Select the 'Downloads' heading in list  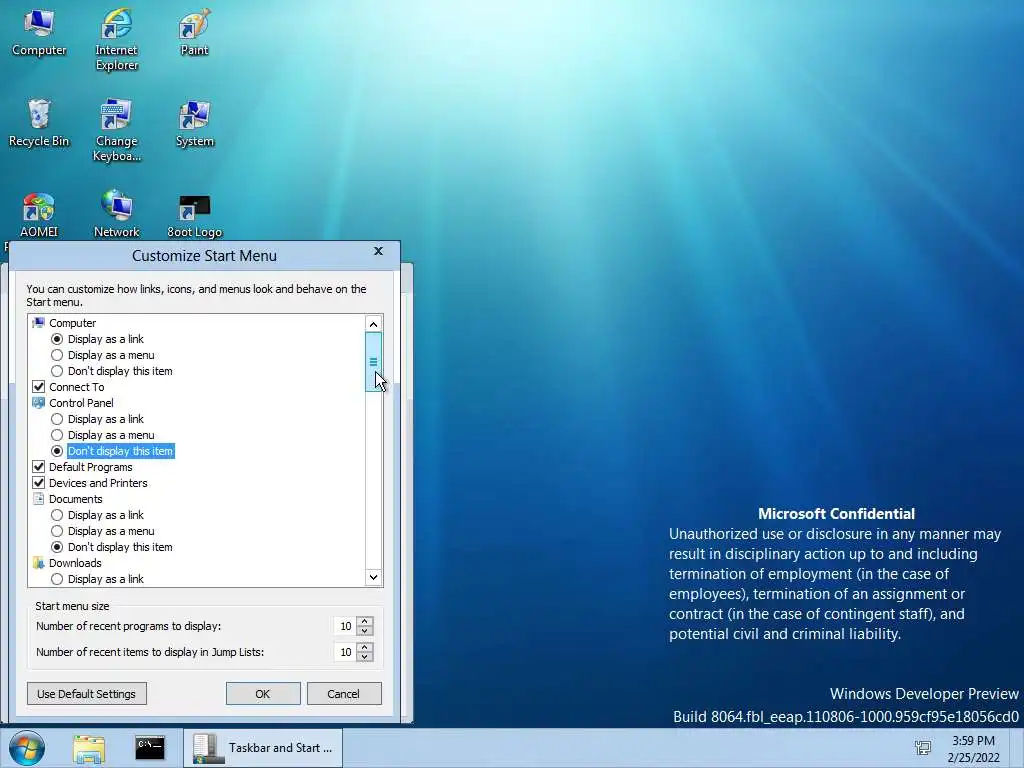(75, 563)
